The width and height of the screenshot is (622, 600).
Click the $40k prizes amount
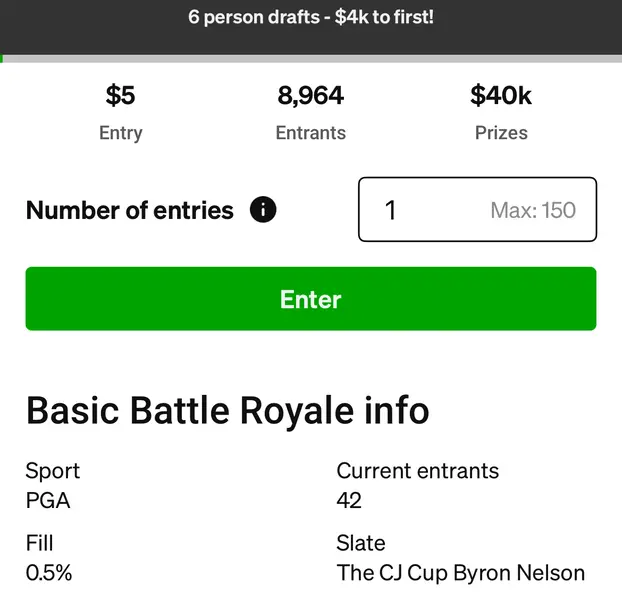pos(501,96)
